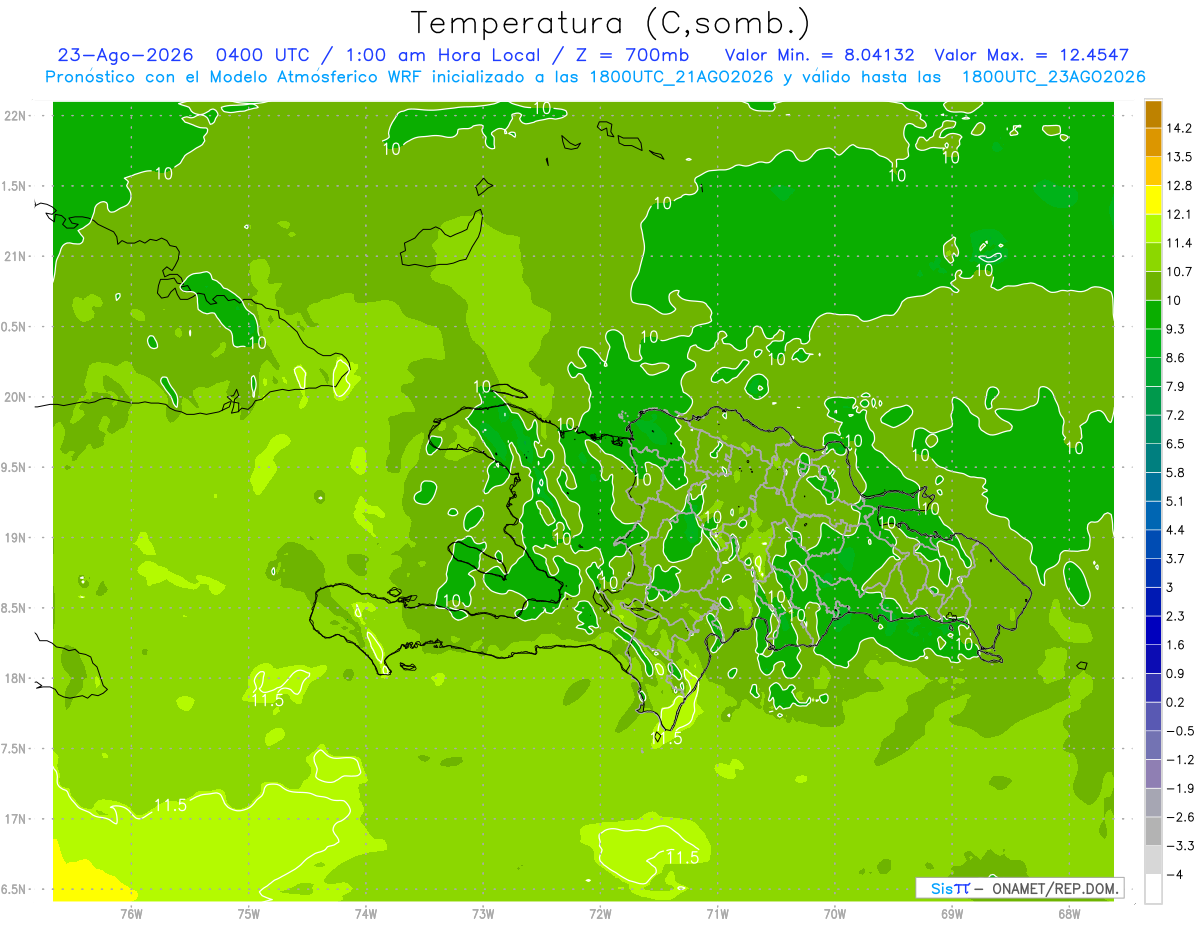Image resolution: width=1200 pixels, height=927 pixels.
Task: Click the '75W' longitude axis label
Action: point(248,913)
